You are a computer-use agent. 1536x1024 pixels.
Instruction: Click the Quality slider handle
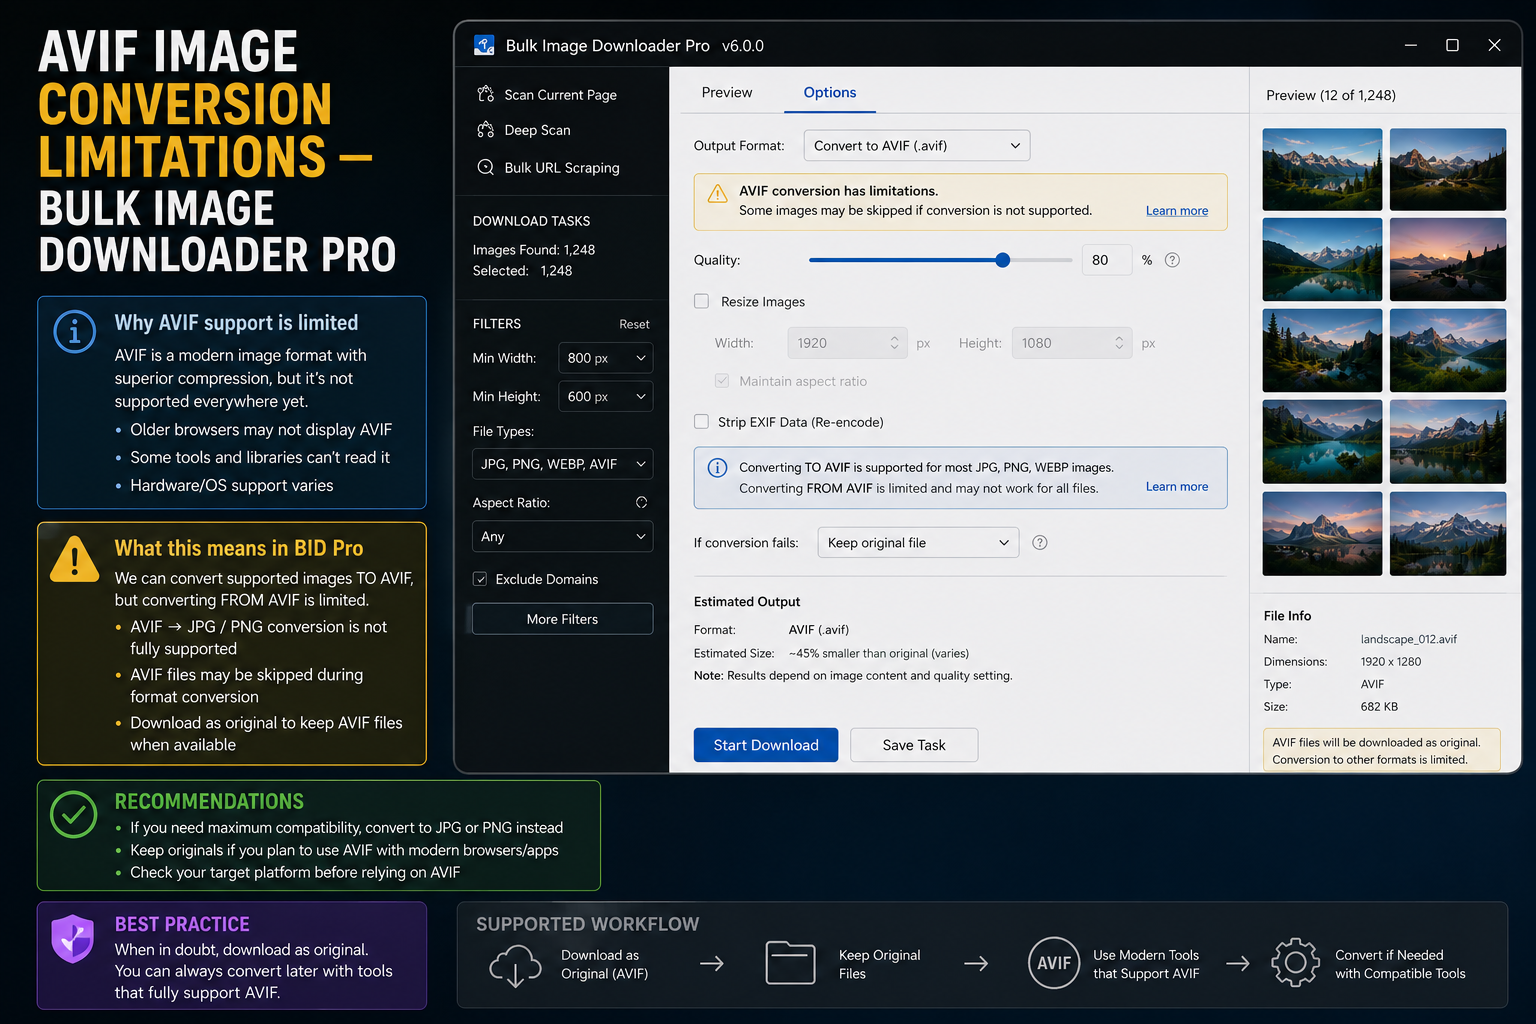tap(1003, 260)
